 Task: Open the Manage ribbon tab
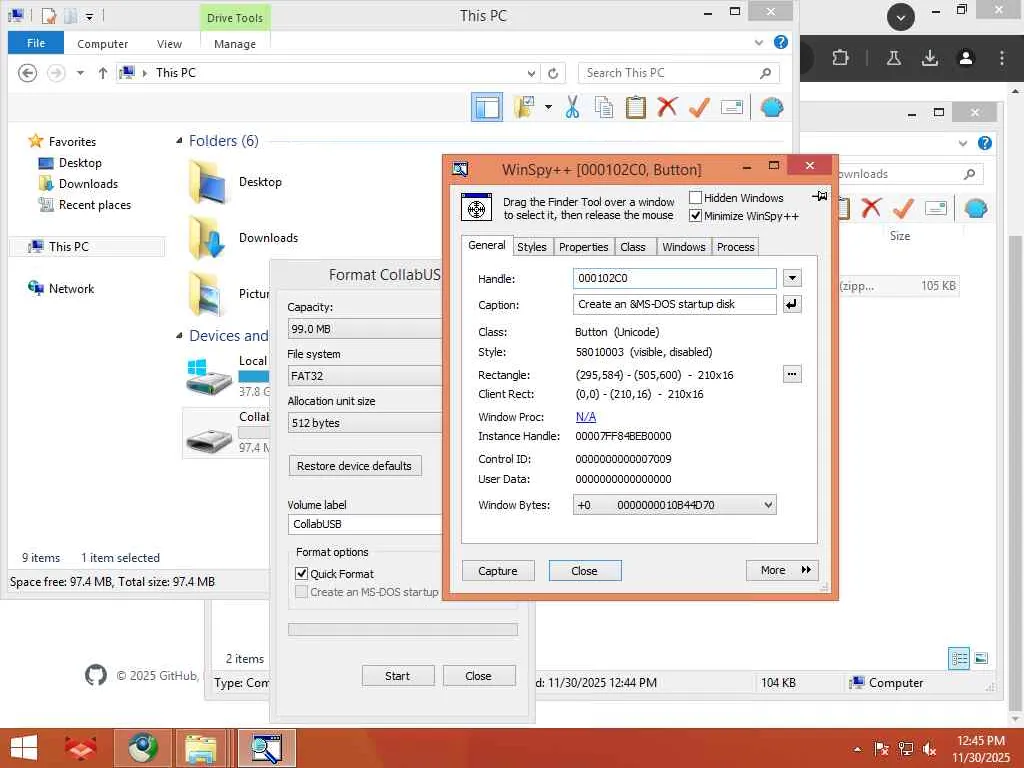click(235, 44)
